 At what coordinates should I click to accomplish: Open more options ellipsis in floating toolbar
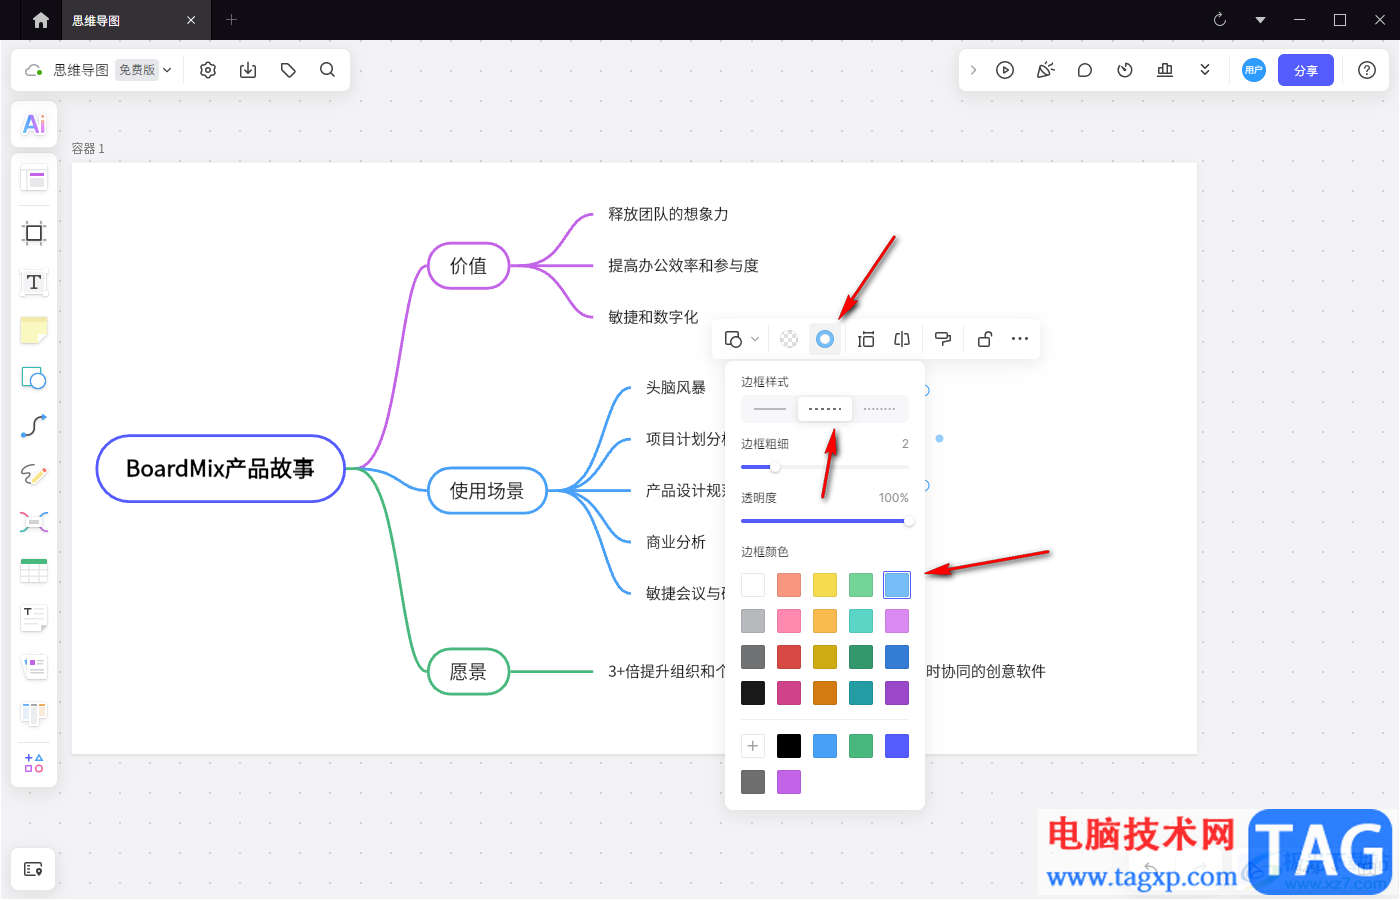click(1020, 339)
